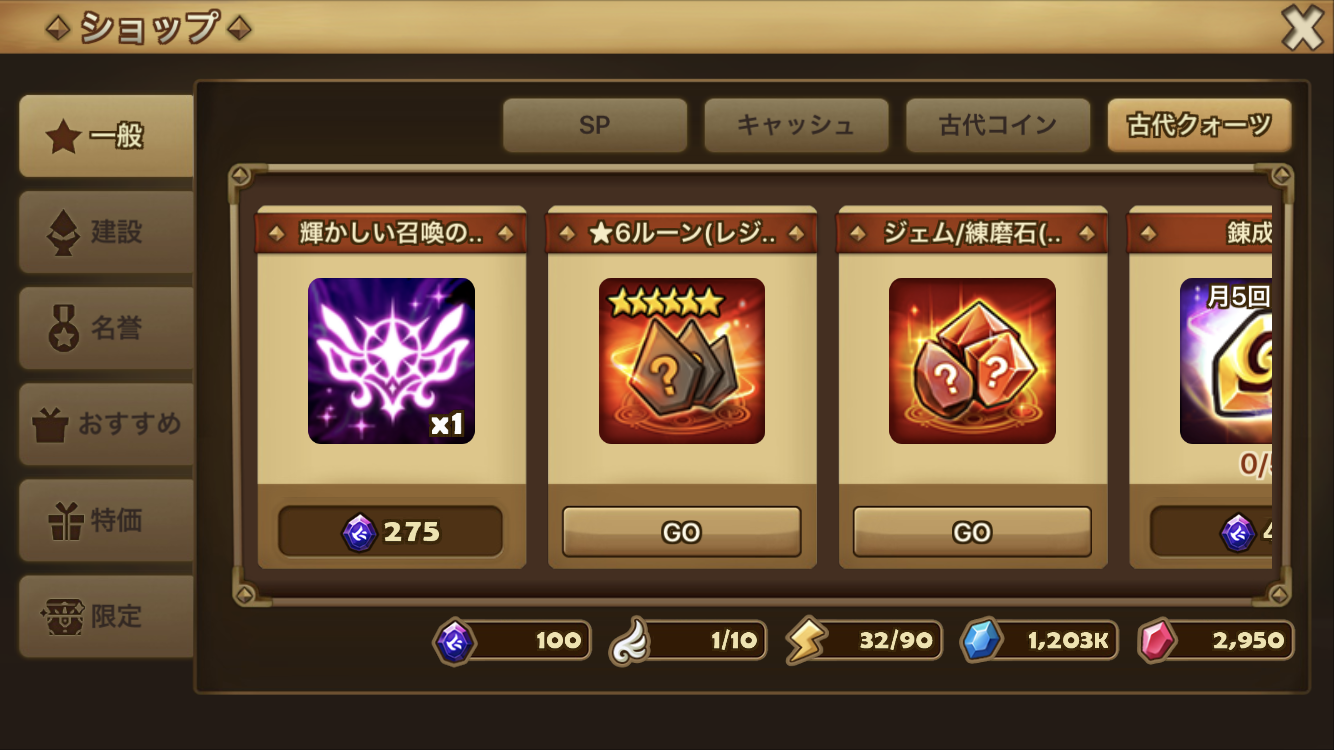Image resolution: width=1334 pixels, height=750 pixels.
Task: Select the 一般 star category
Action: click(x=106, y=136)
